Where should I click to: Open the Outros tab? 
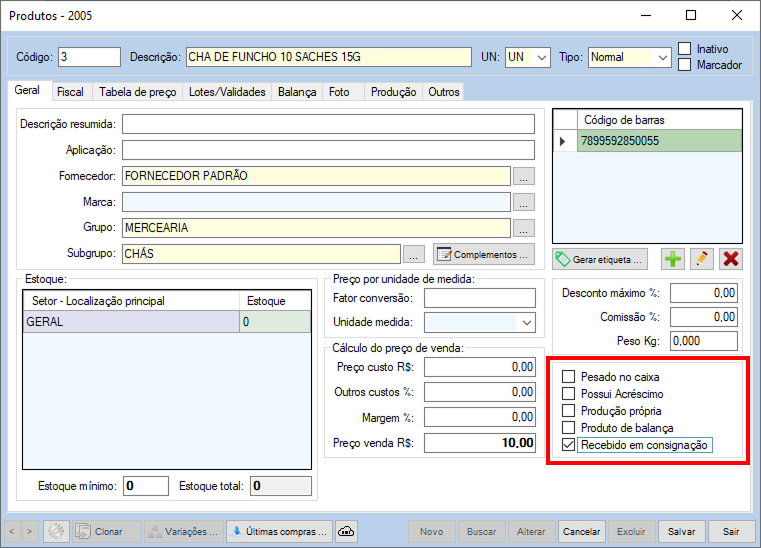[x=444, y=92]
